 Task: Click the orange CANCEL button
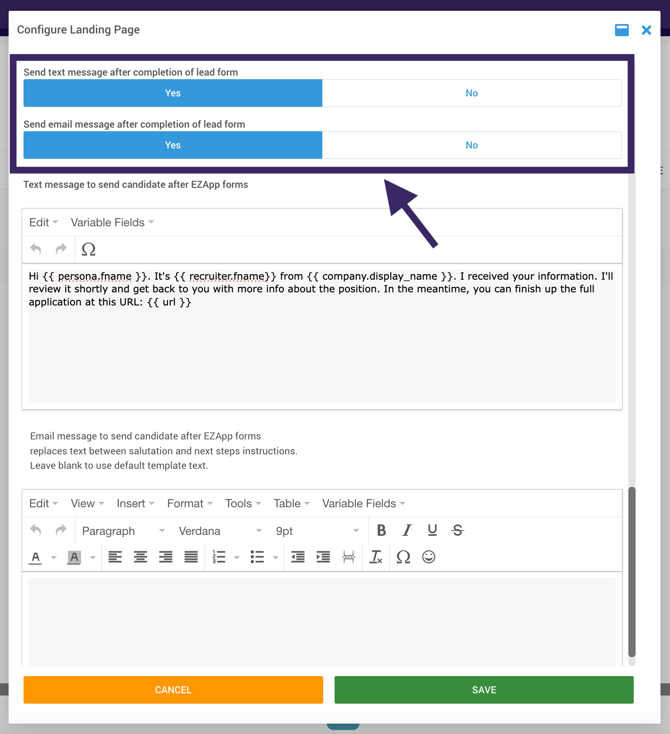[x=173, y=690]
